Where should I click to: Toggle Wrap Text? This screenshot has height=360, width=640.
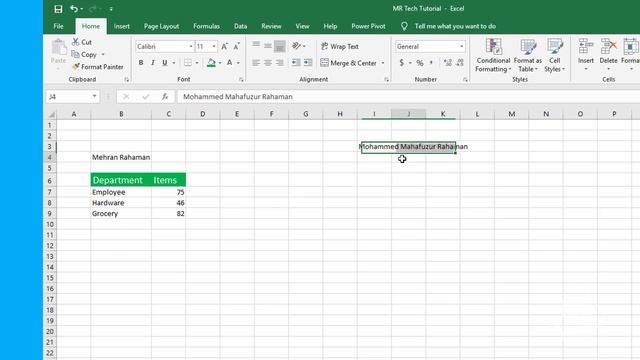pos(340,46)
